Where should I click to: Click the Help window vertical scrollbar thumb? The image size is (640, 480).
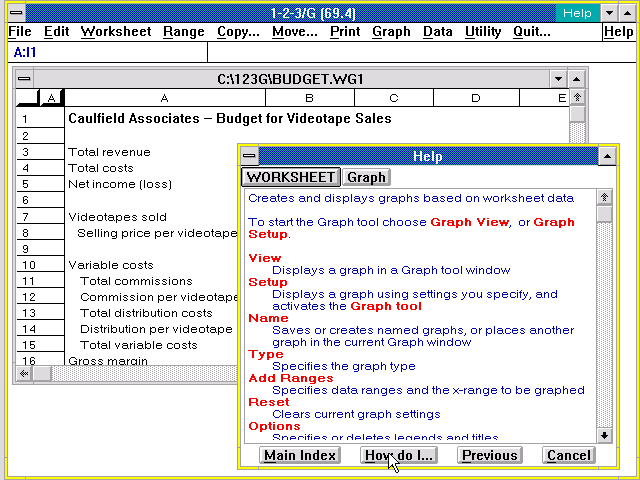coord(604,214)
